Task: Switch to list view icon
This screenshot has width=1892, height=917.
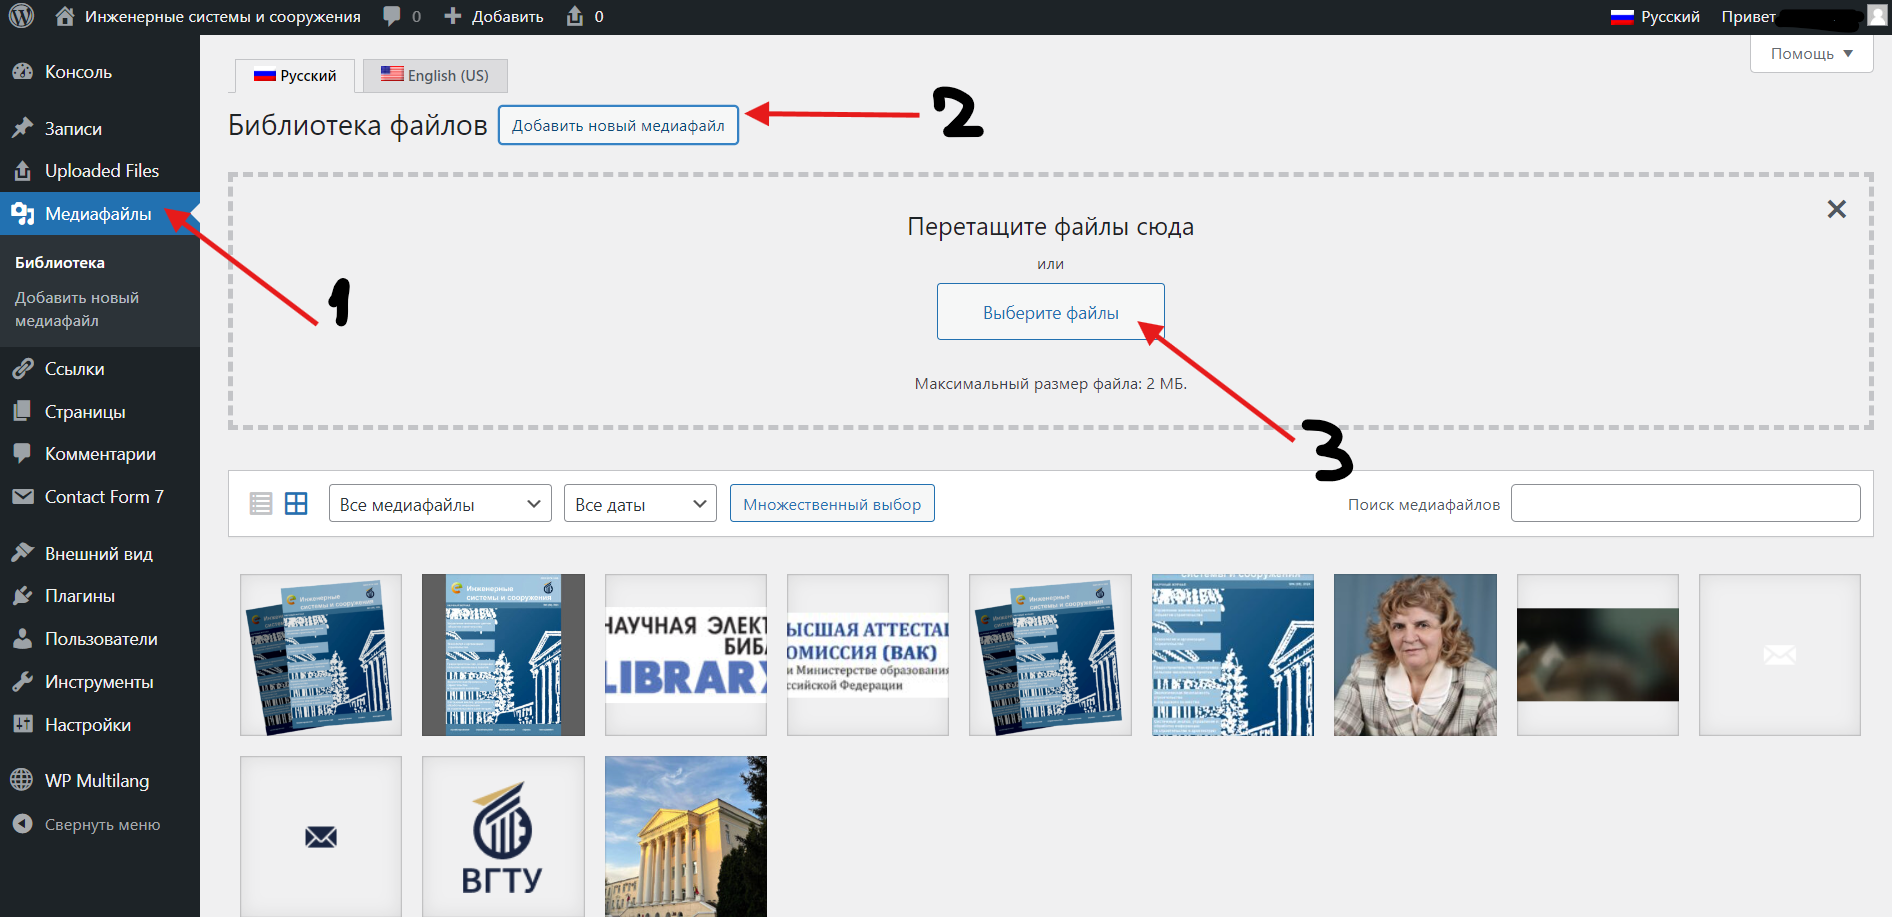Action: [261, 504]
